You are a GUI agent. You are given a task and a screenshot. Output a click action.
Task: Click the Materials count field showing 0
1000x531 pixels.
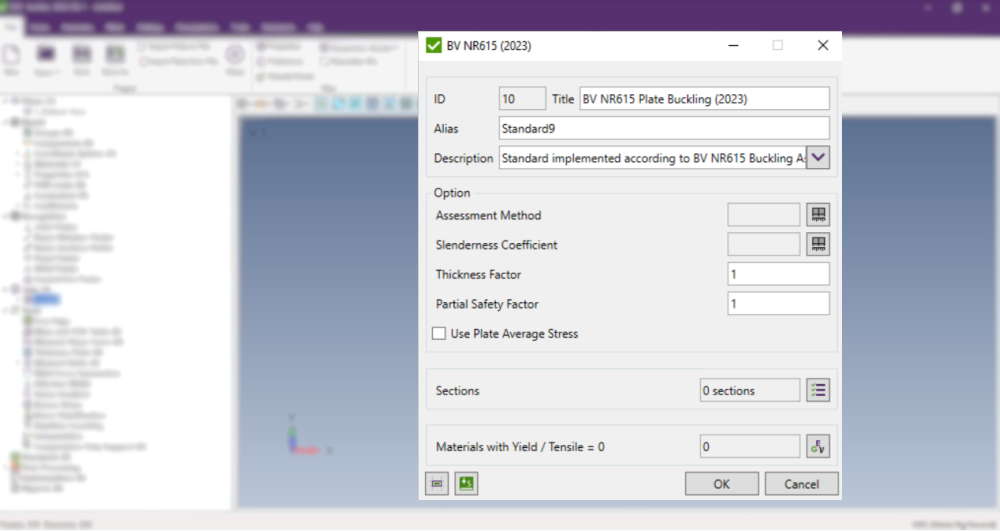click(x=750, y=446)
